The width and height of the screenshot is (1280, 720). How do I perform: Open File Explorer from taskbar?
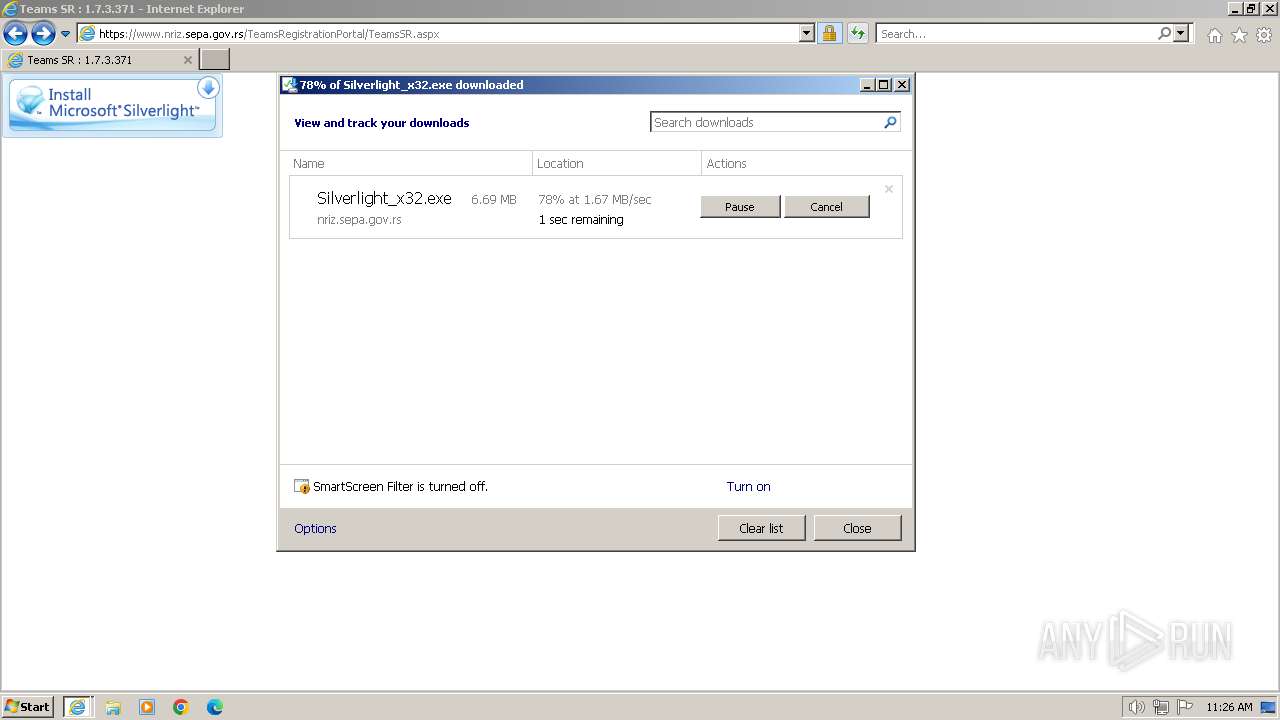tap(113, 707)
